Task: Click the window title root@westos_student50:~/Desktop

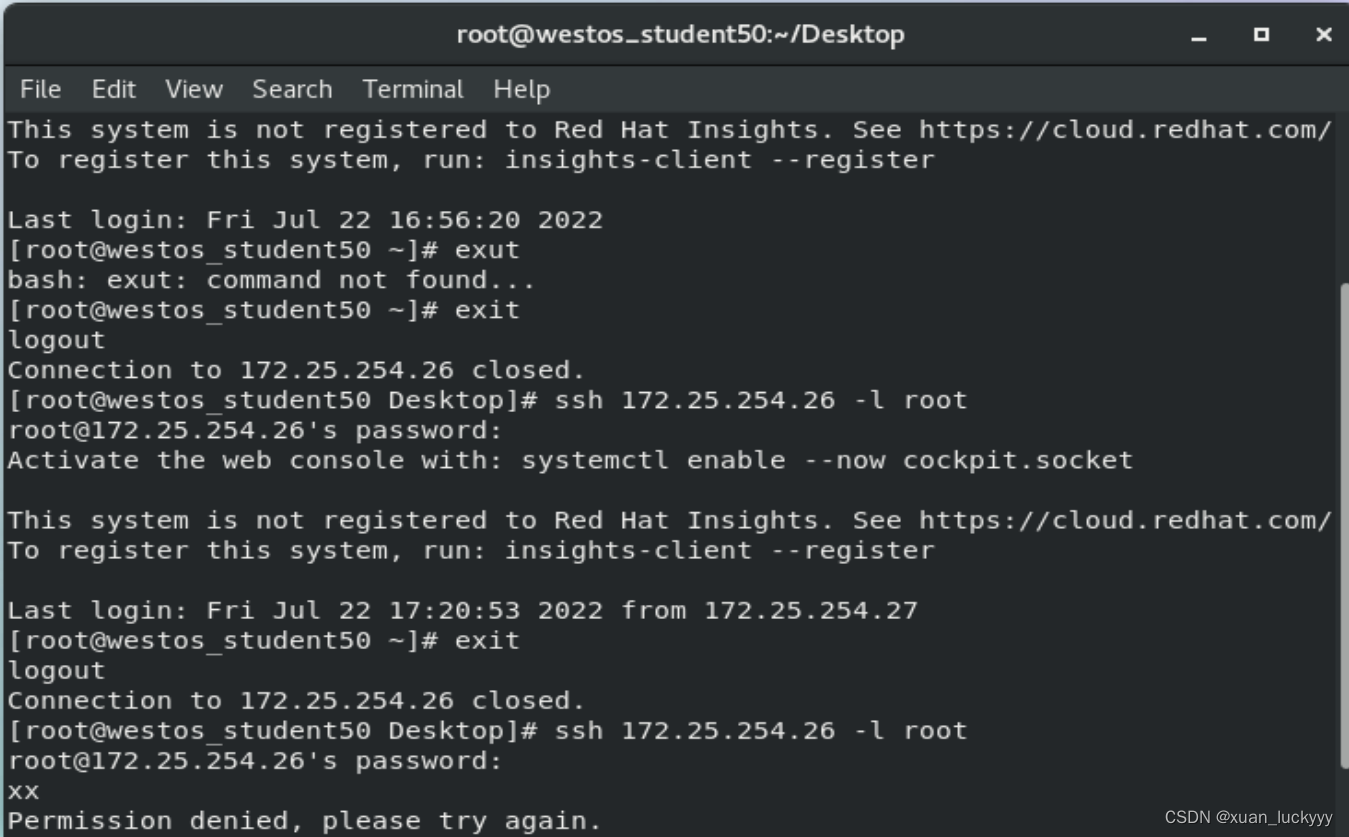Action: [x=680, y=34]
